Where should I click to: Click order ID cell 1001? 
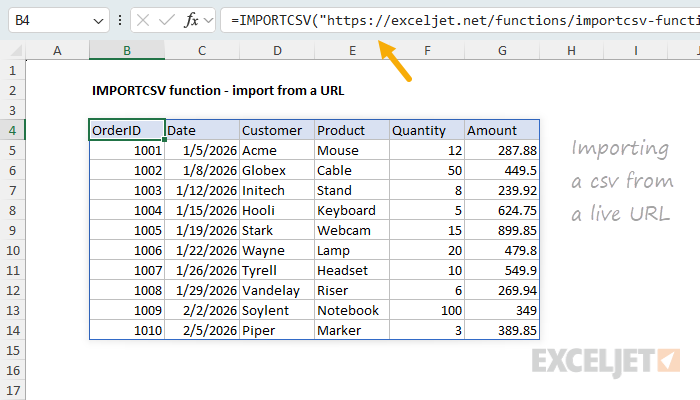tap(127, 150)
